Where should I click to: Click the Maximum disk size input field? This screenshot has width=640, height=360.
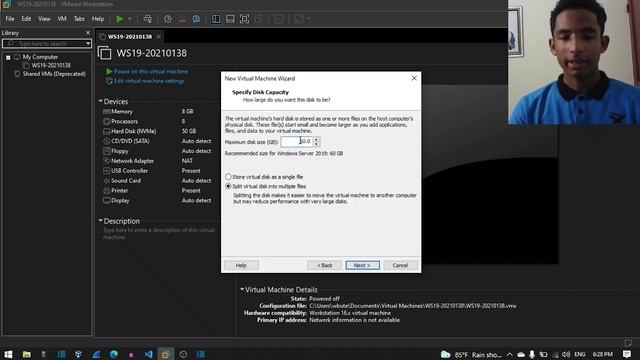tap(297, 142)
